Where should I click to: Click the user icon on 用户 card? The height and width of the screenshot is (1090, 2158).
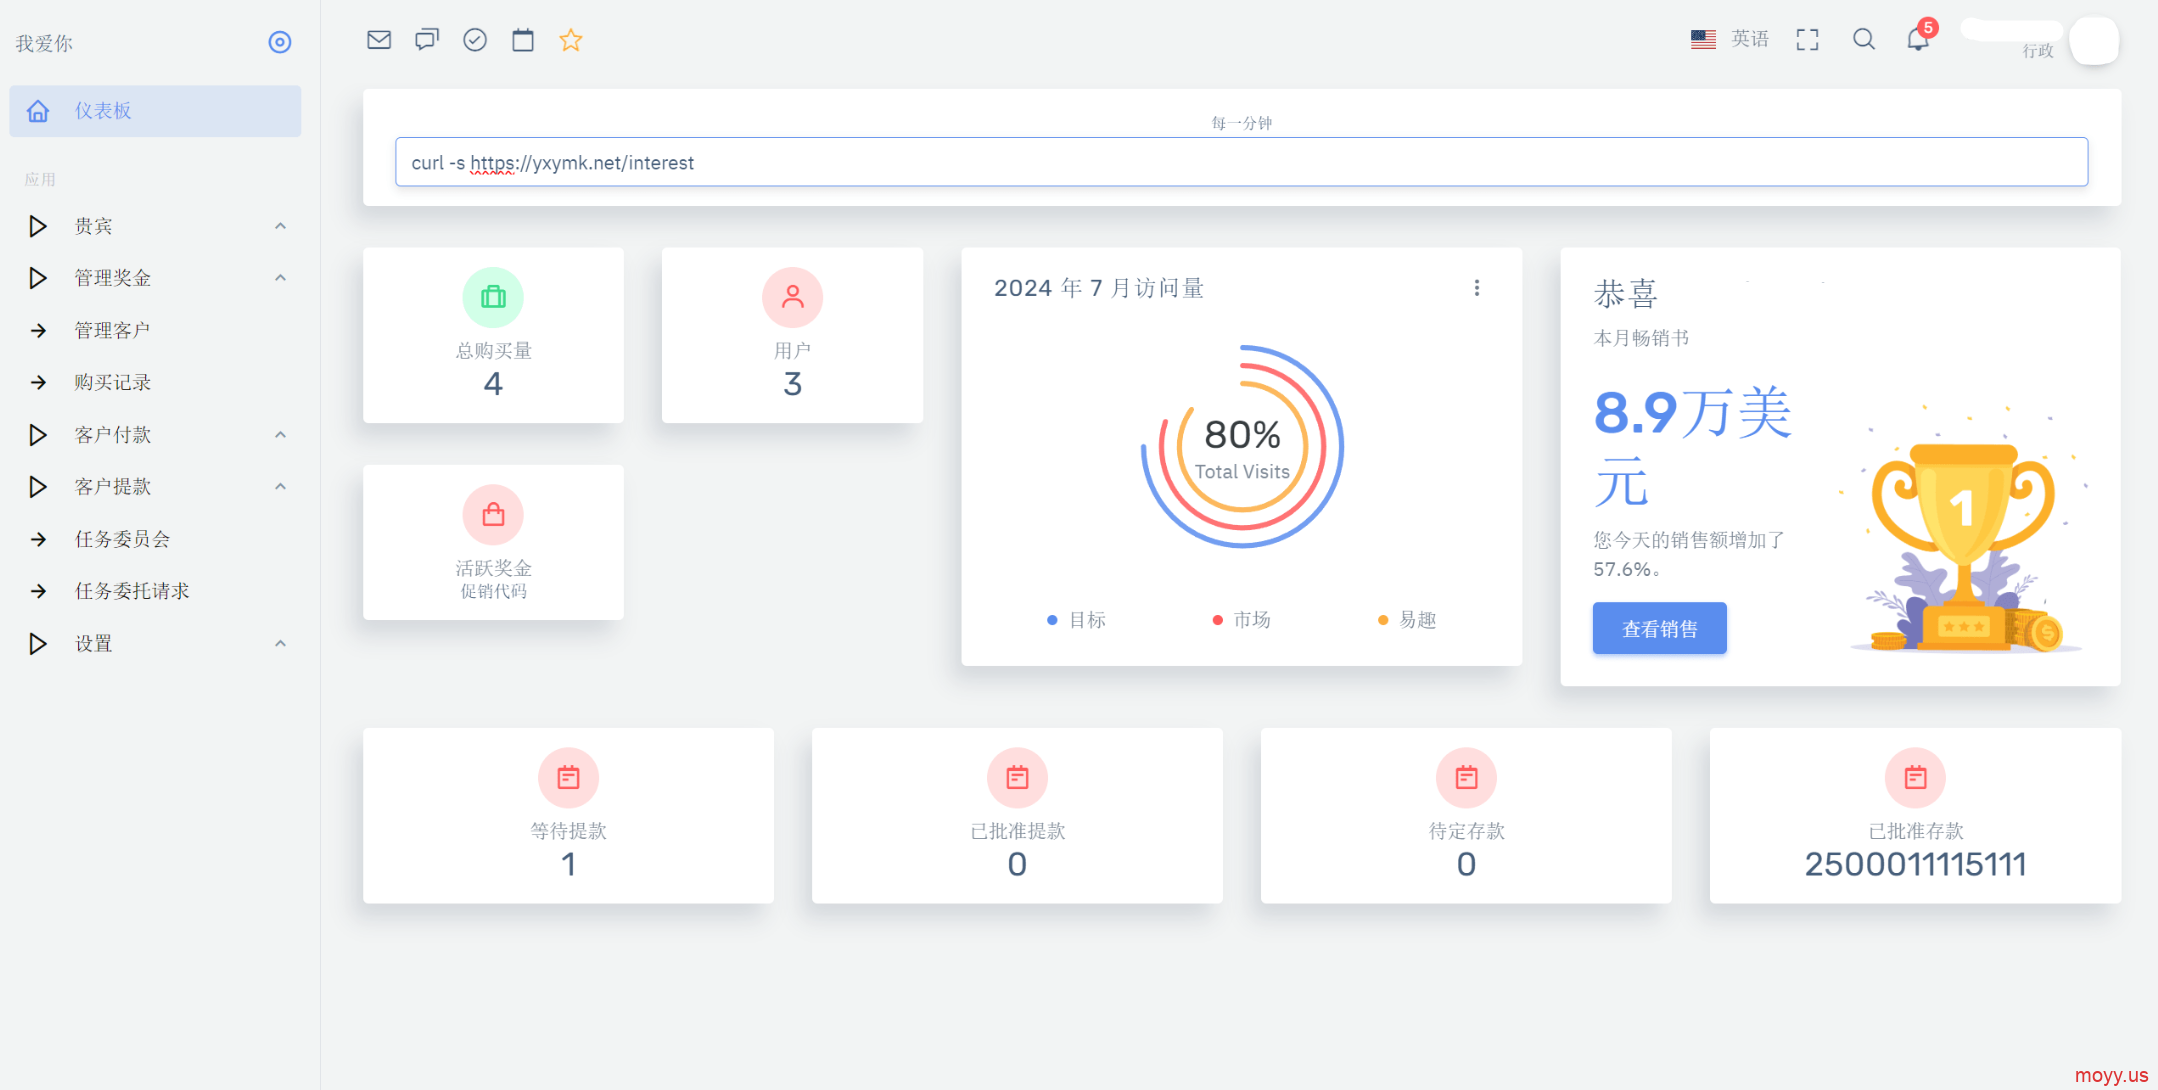(x=792, y=297)
